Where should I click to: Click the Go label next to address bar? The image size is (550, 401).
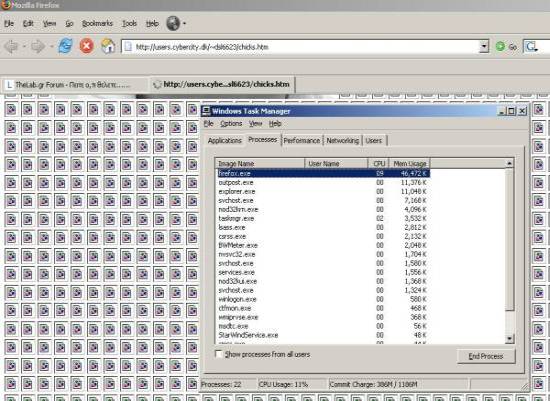click(512, 47)
